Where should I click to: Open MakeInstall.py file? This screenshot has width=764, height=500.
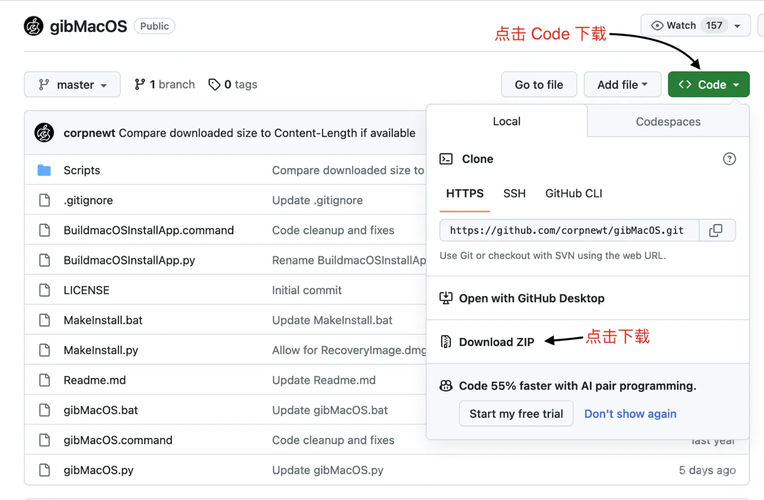click(101, 350)
